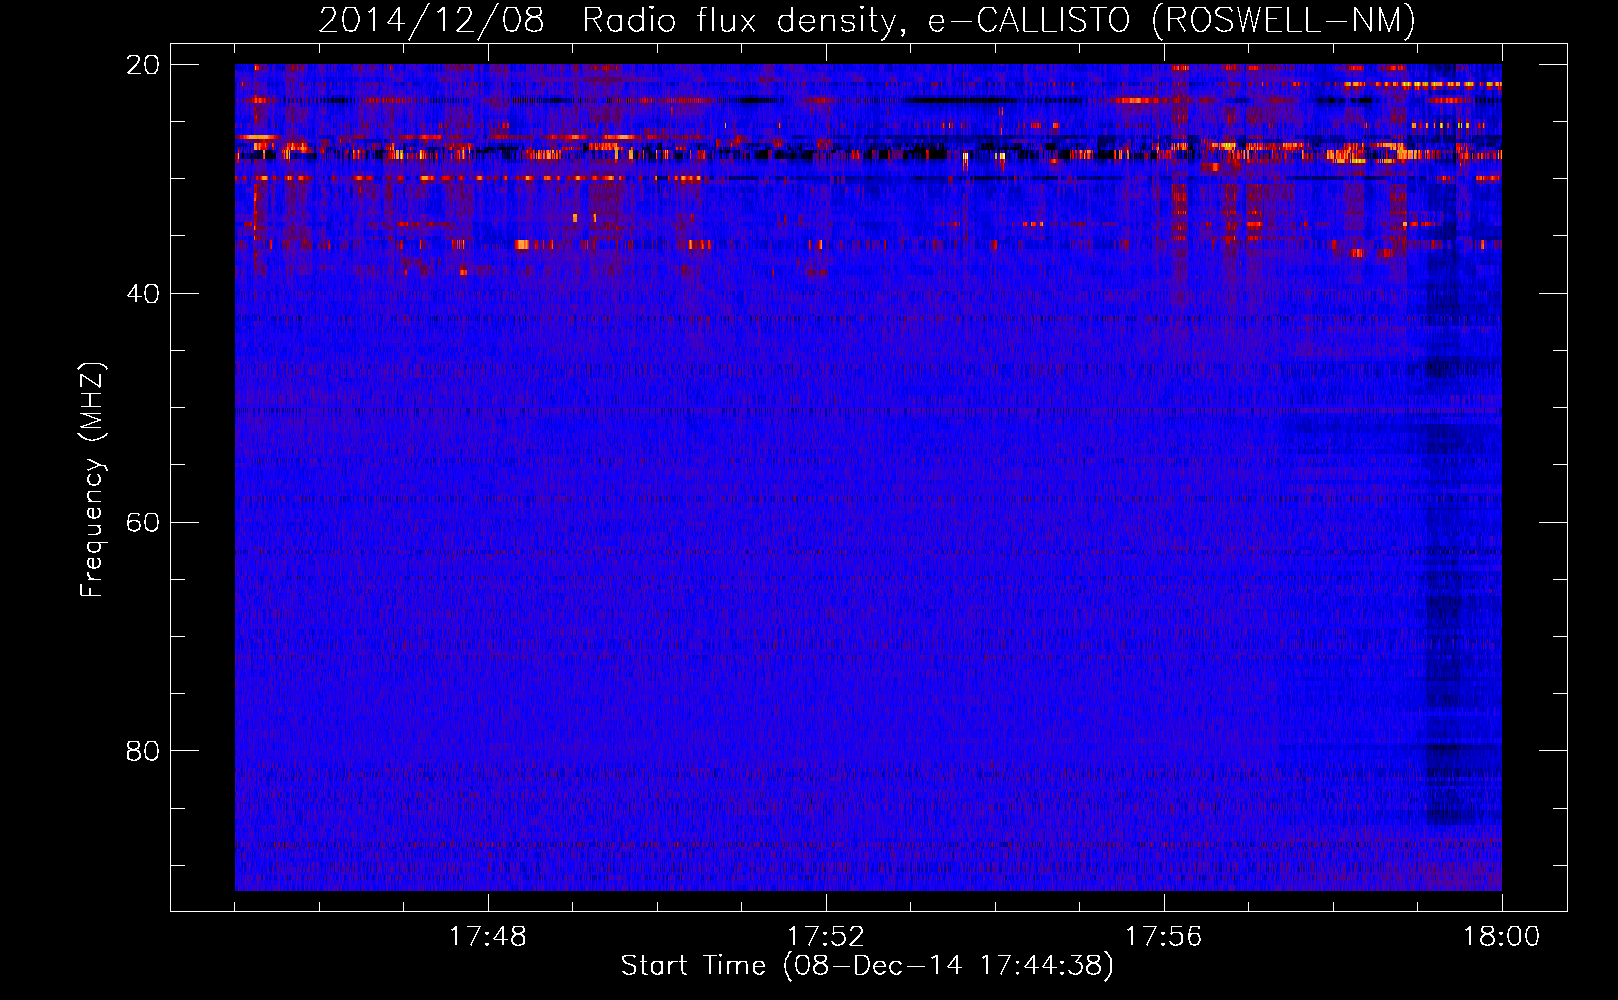Click the 40 frequency tick label
Screen dimensions: 1618x1000
142,294
